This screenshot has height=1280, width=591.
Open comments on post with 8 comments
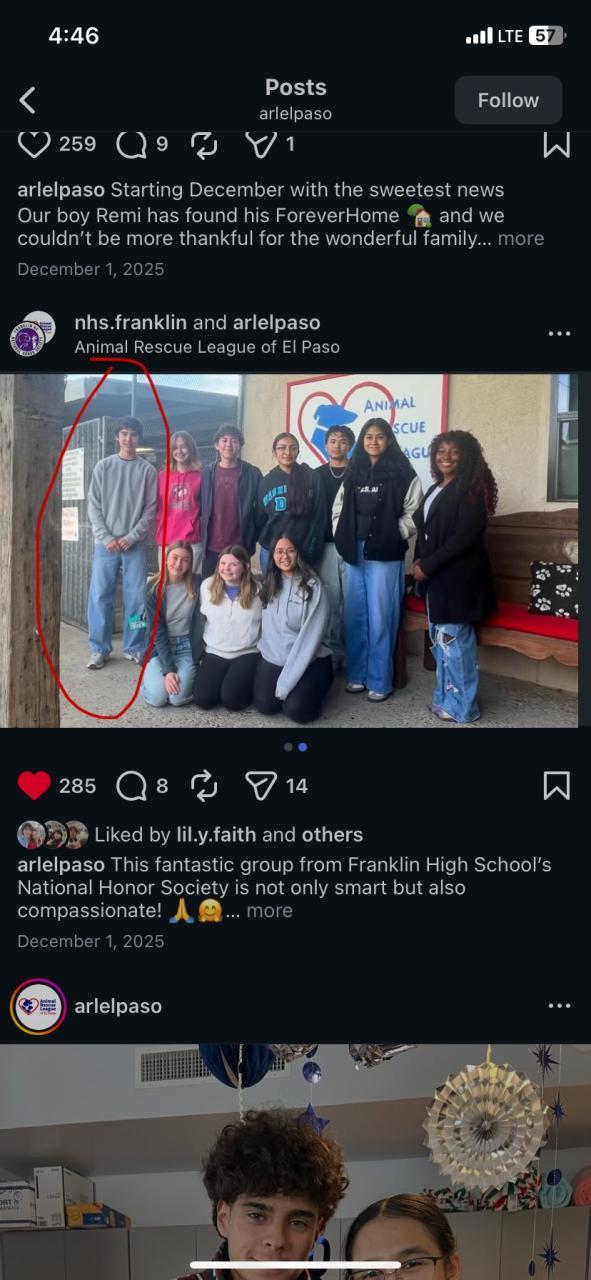point(132,786)
